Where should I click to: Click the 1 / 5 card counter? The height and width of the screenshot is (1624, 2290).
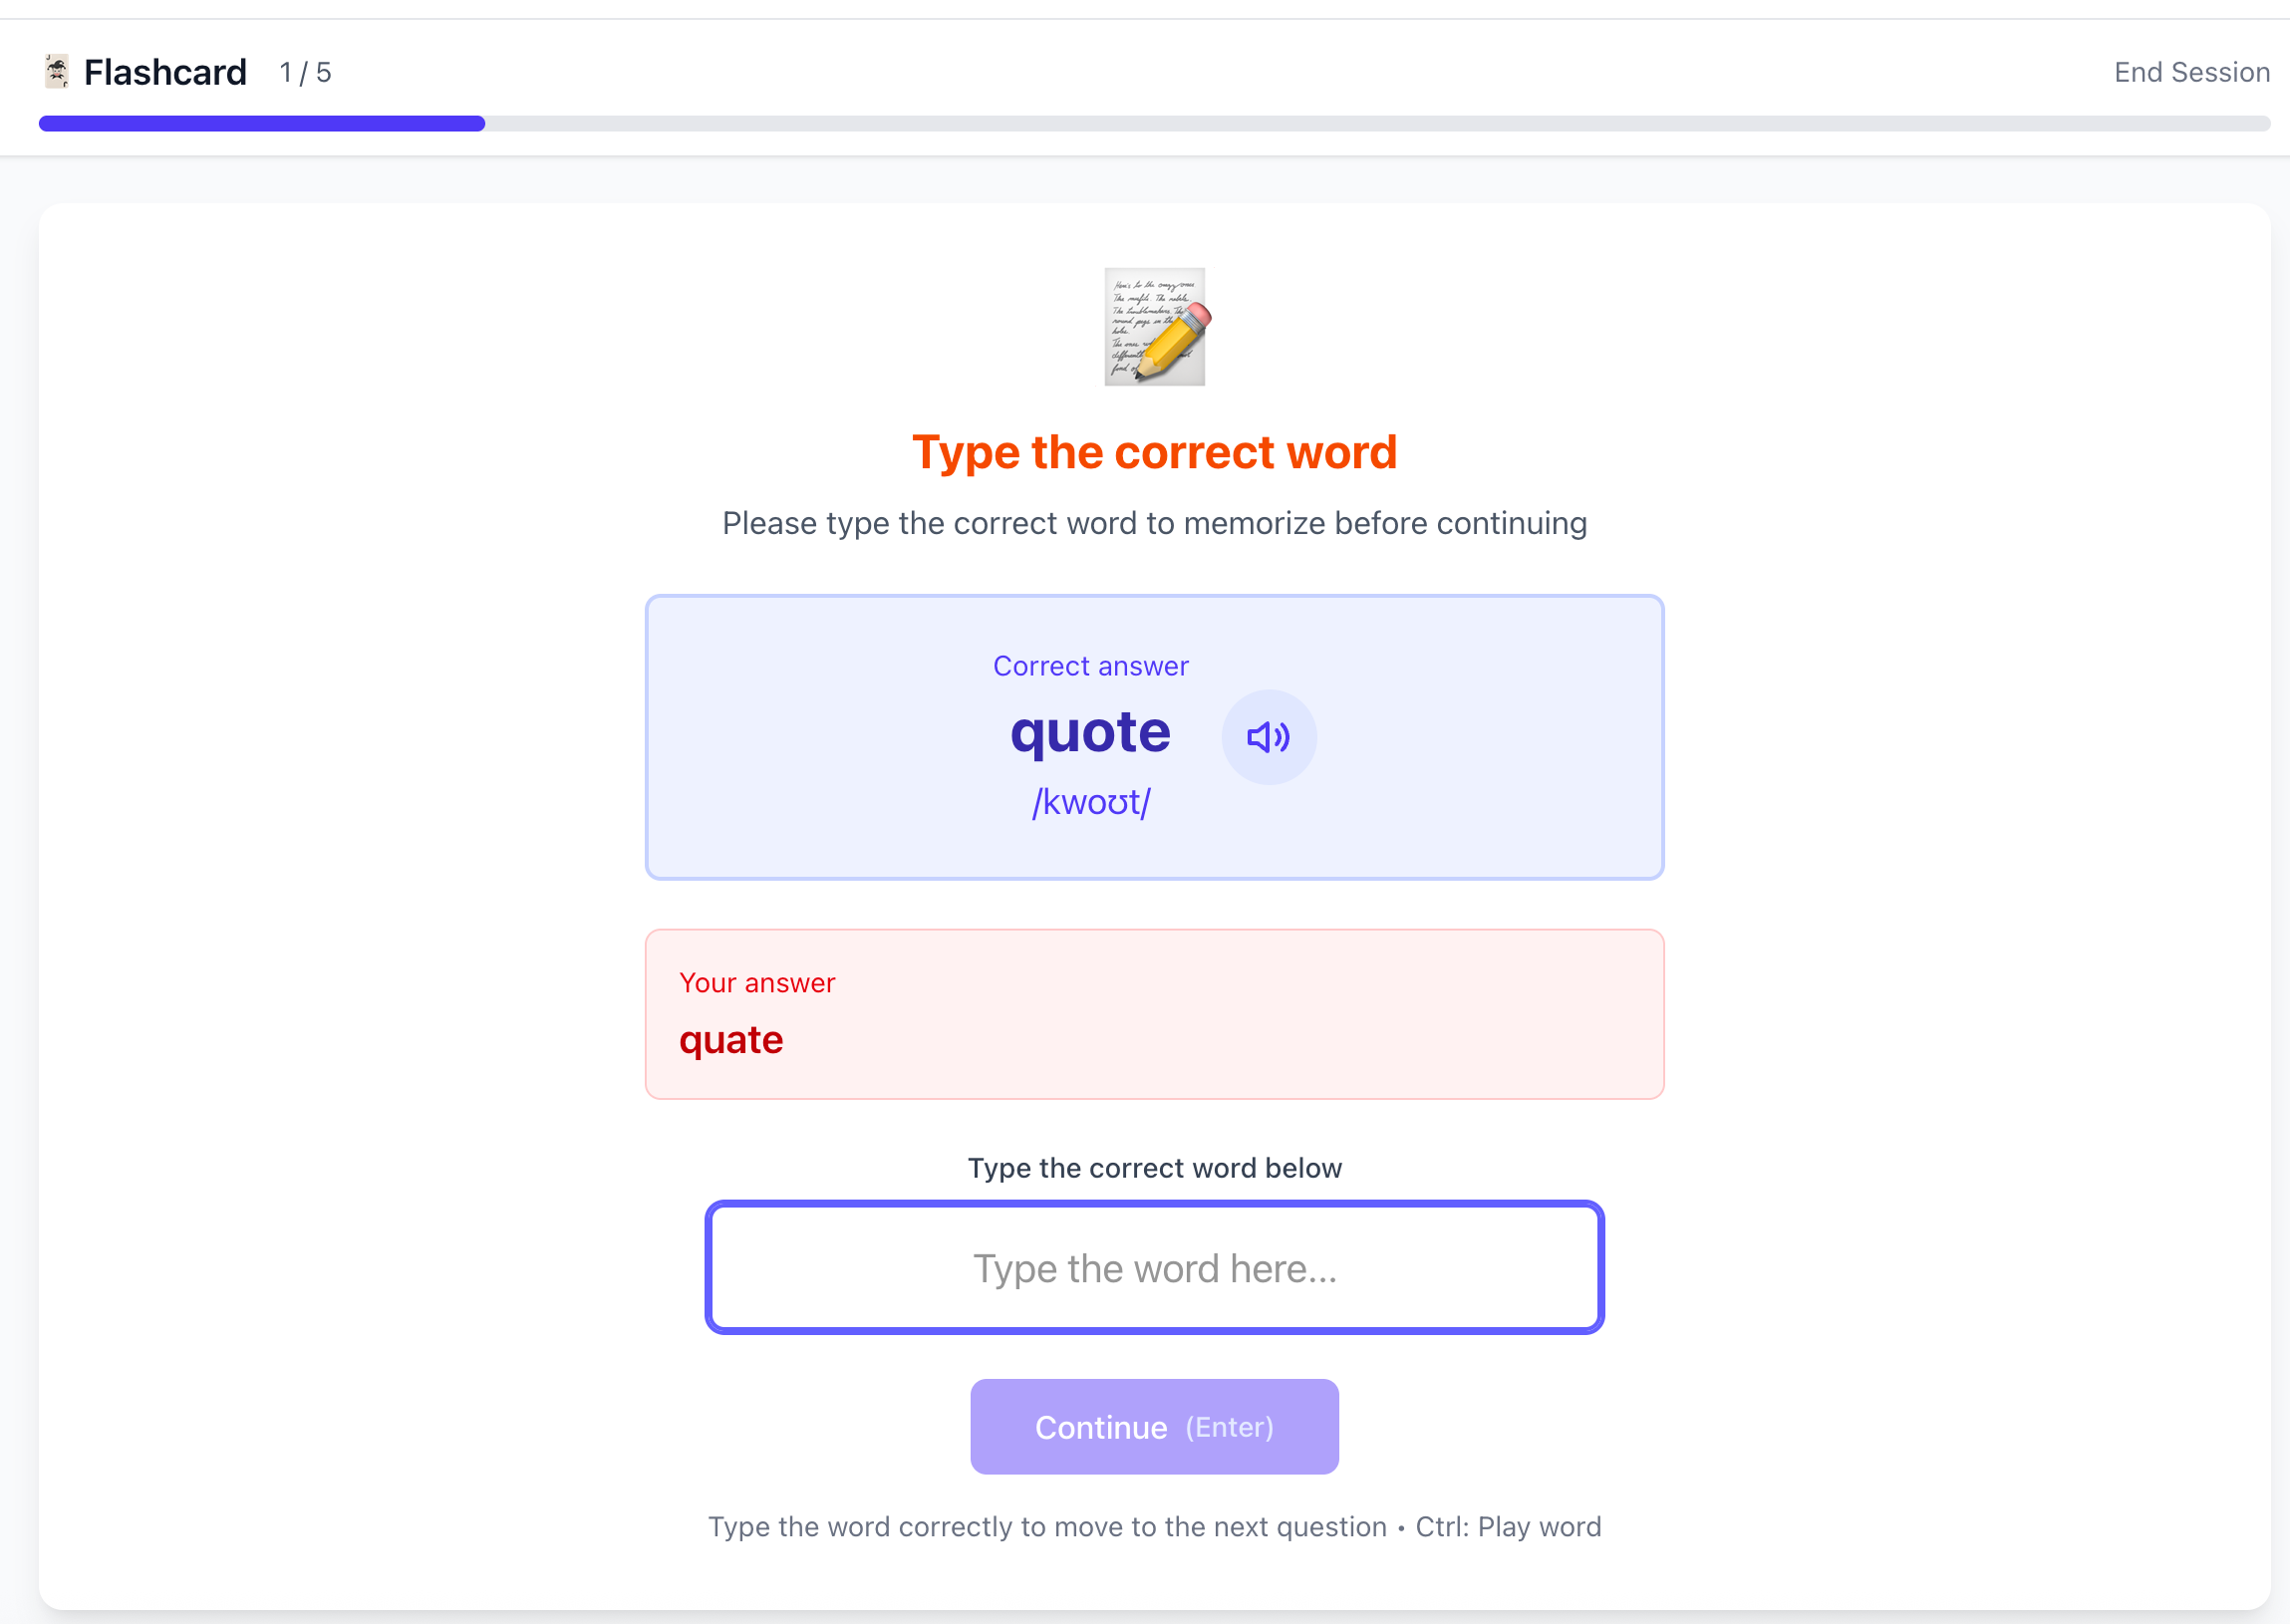[x=305, y=72]
